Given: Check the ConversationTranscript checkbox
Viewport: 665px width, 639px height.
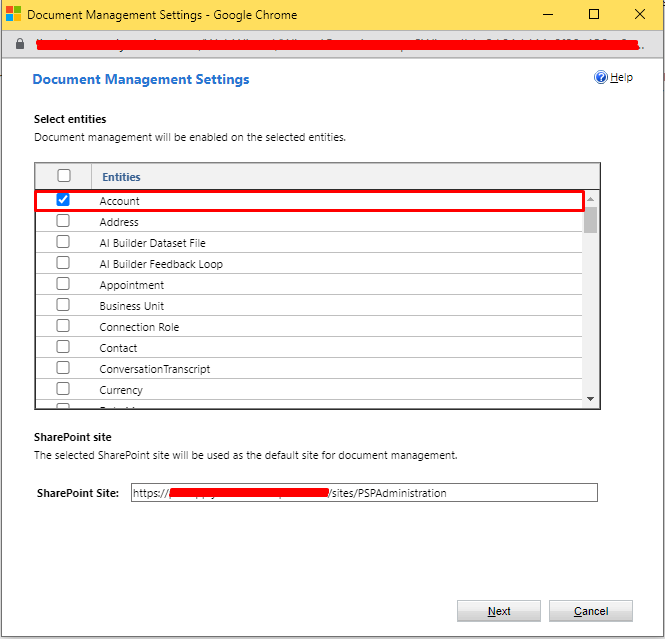Looking at the screenshot, I should [63, 368].
